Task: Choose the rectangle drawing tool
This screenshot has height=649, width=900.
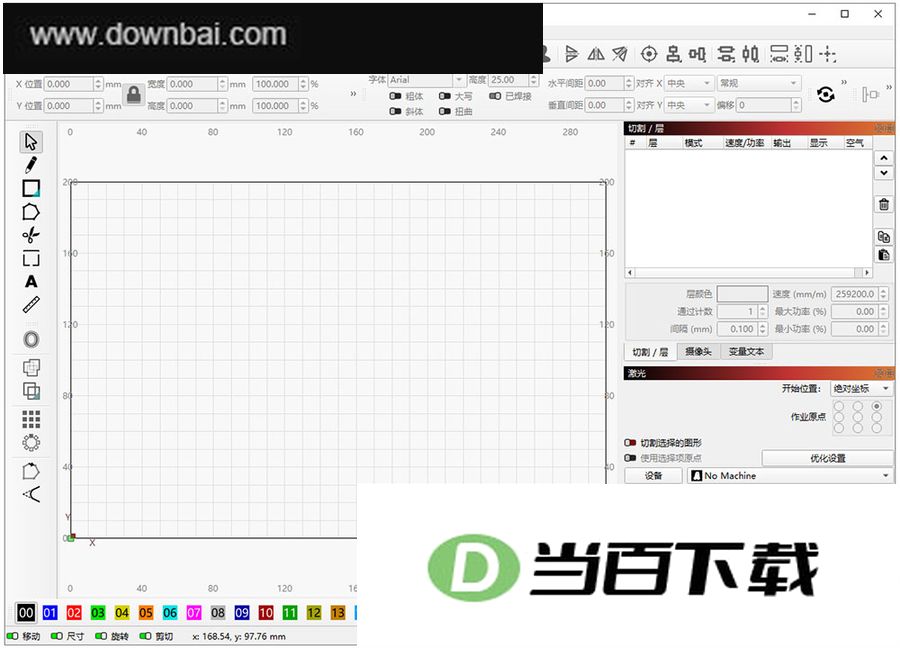Action: click(x=31, y=188)
